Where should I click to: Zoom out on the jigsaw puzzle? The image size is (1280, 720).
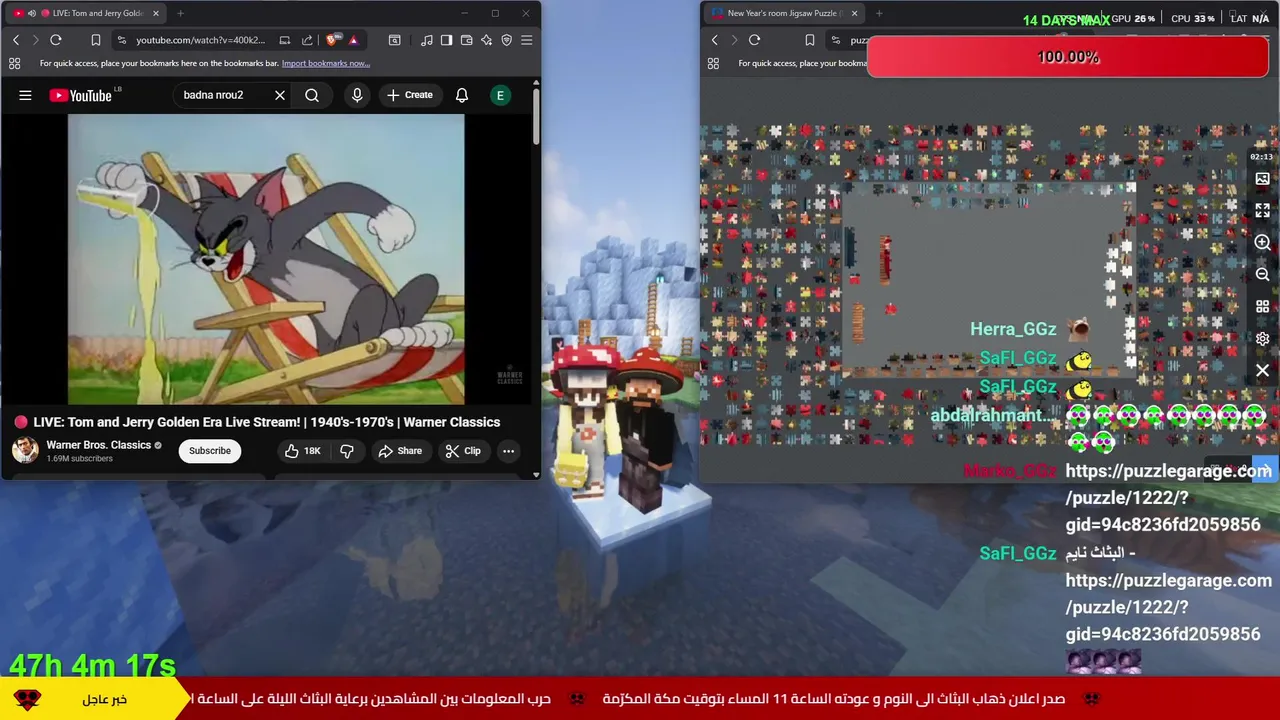[1262, 275]
